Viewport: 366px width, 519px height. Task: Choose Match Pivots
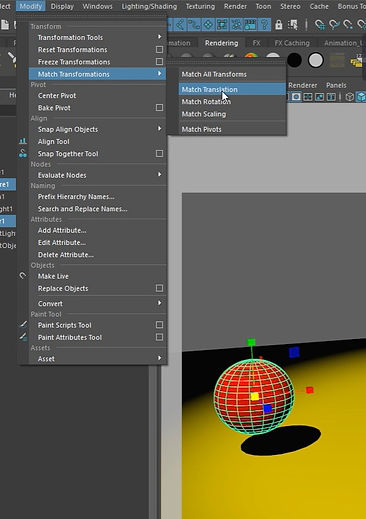pyautogui.click(x=232, y=129)
